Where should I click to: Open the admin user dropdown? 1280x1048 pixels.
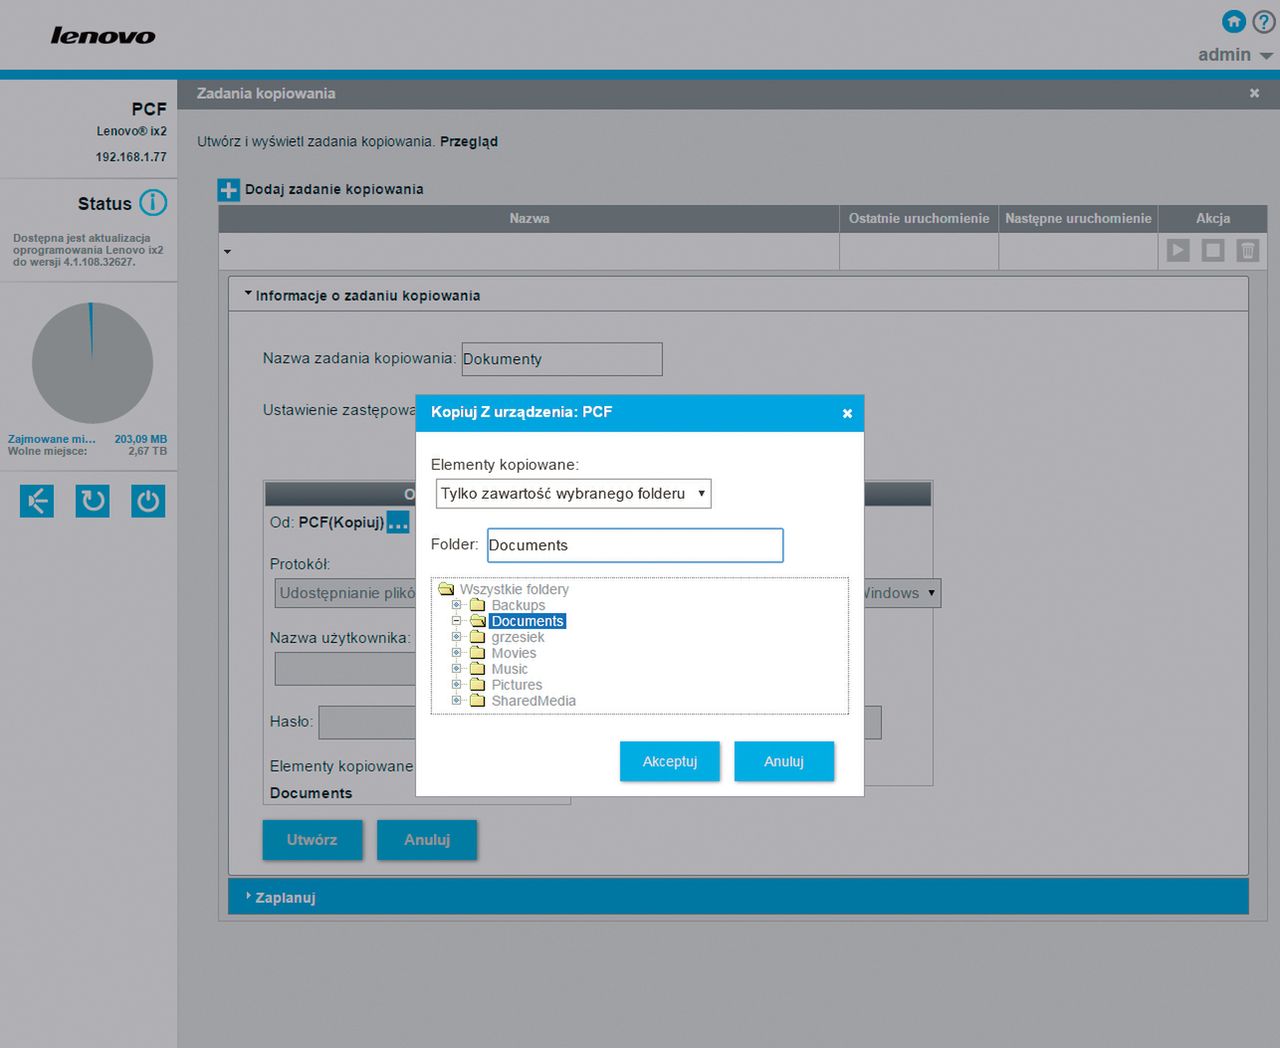point(1235,55)
